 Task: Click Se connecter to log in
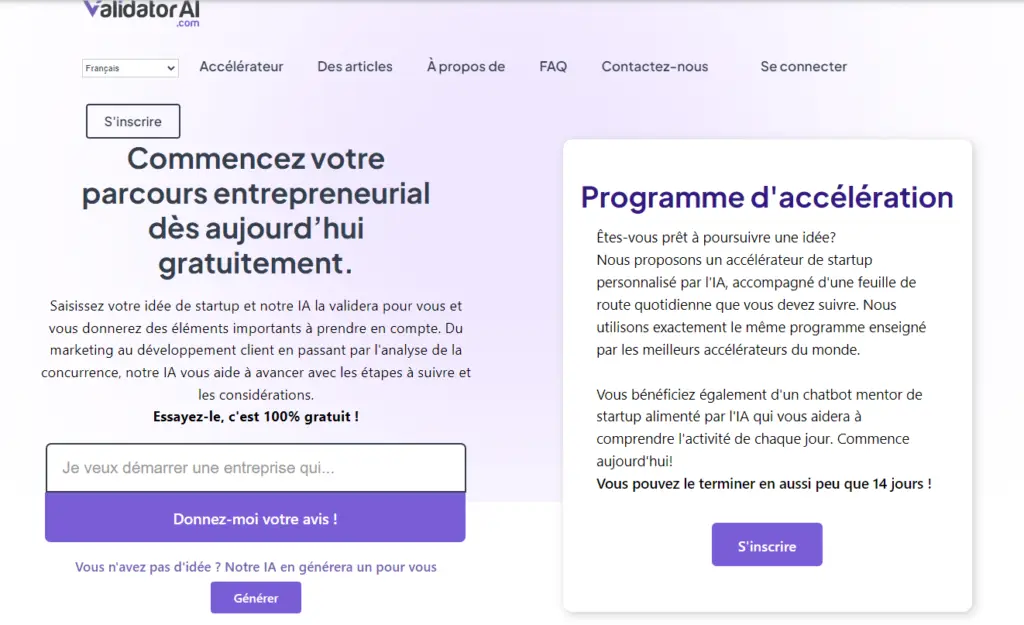coord(803,67)
